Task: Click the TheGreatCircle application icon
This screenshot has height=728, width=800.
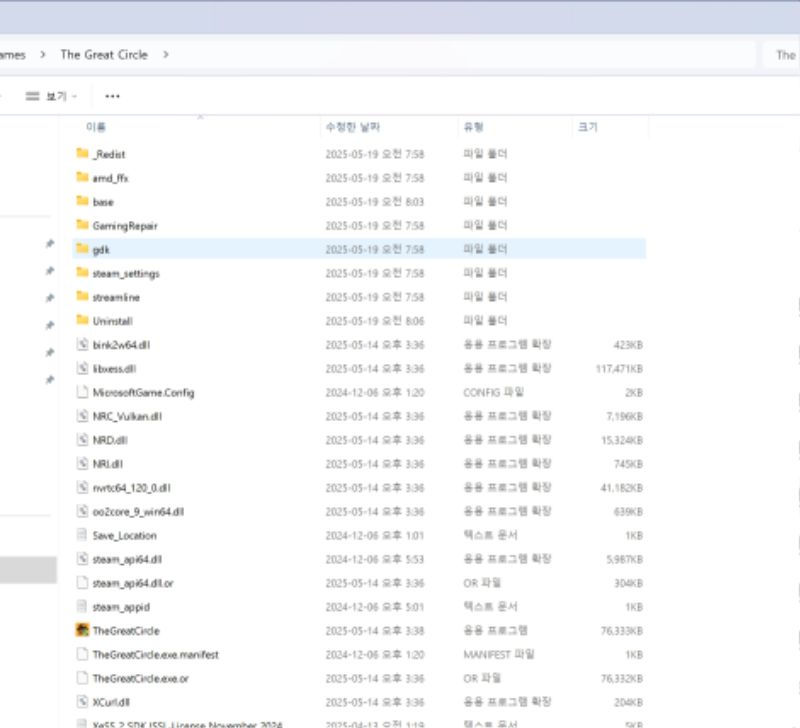Action: tap(82, 631)
